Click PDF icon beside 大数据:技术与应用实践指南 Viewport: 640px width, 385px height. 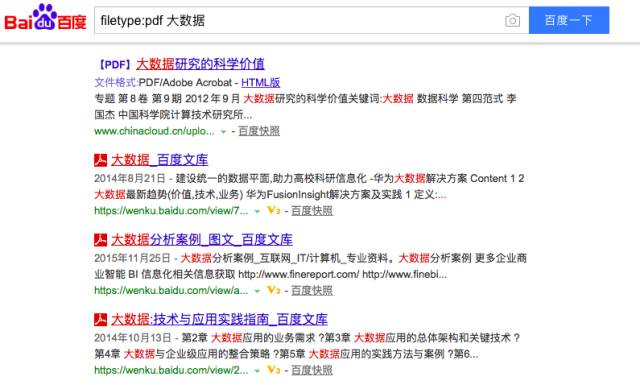coord(100,319)
